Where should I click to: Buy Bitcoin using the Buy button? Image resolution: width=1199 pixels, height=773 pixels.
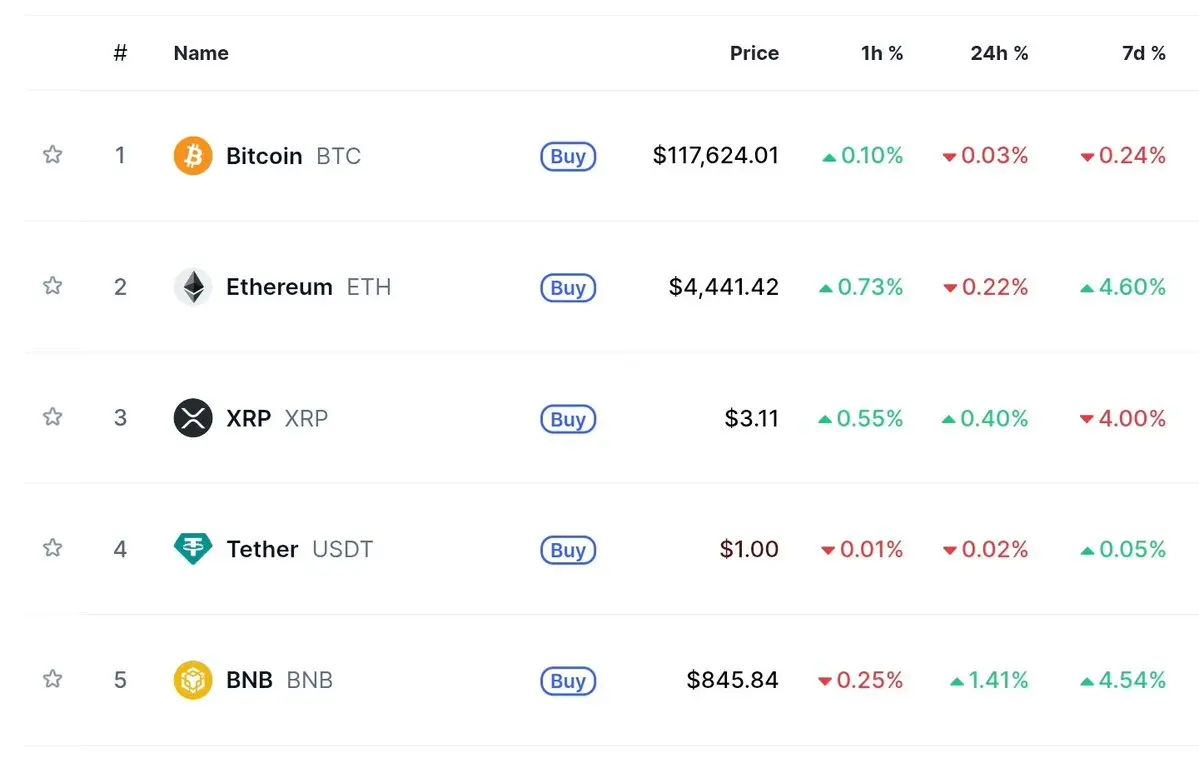click(568, 156)
